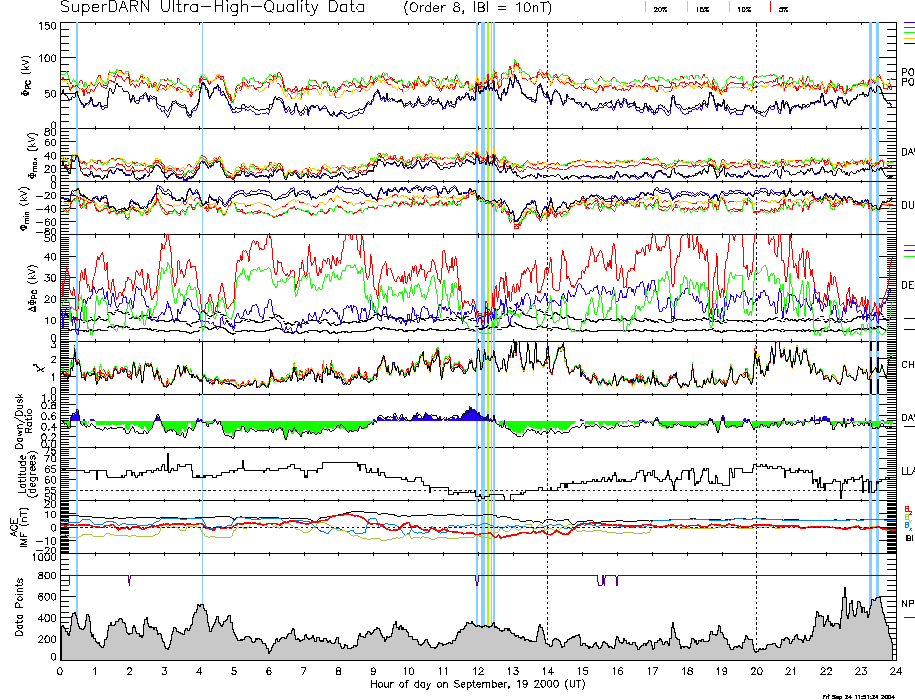Click the red square marker in Φmin panel
The width and height of the screenshot is (915, 700).
[x=516, y=227]
